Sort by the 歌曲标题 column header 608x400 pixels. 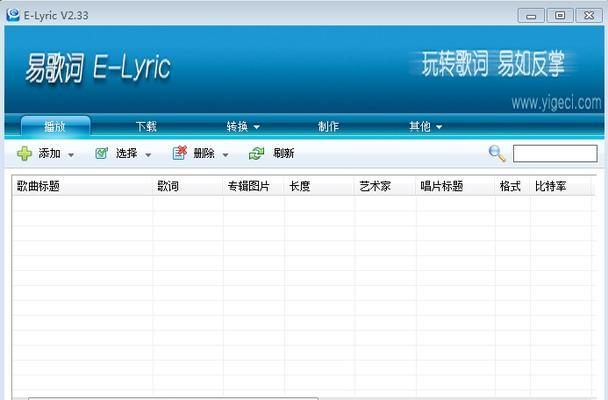82,186
